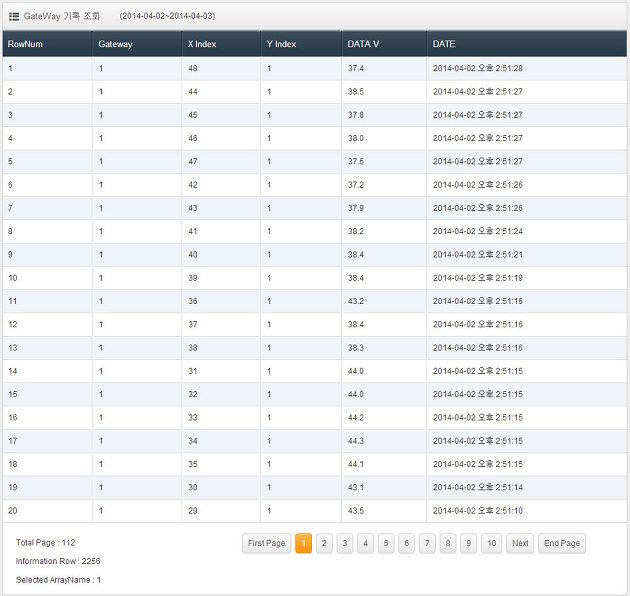Open page 7 of results
This screenshot has height=596, width=630.
427,543
